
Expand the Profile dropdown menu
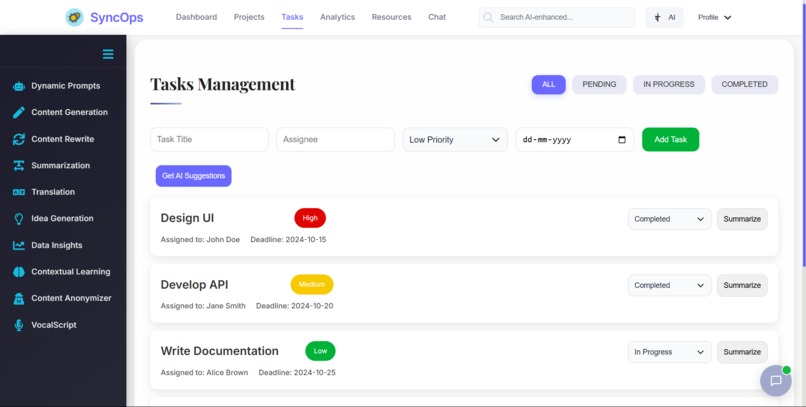[715, 17]
